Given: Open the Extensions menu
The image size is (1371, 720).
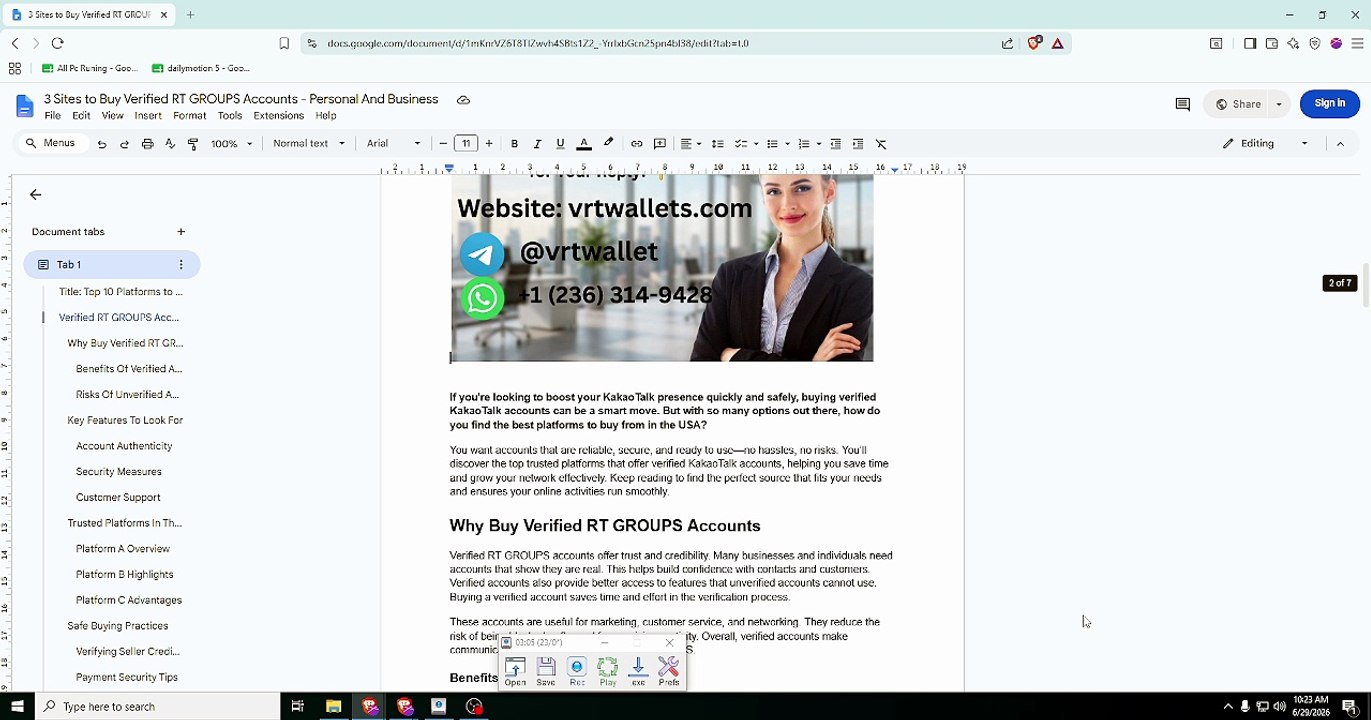Looking at the screenshot, I should point(279,116).
